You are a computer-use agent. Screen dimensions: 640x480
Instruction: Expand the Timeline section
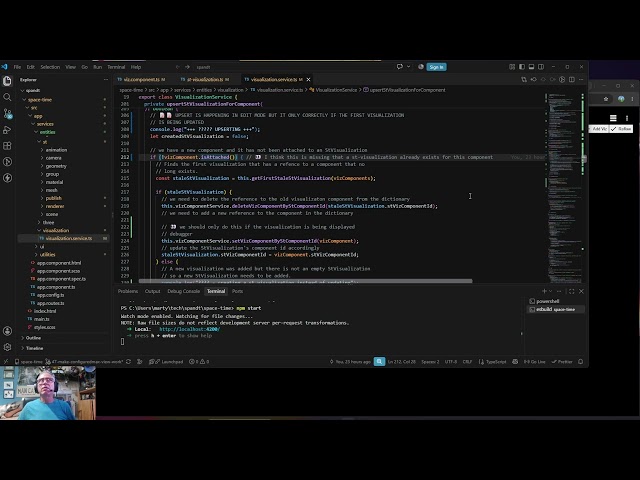click(x=33, y=348)
